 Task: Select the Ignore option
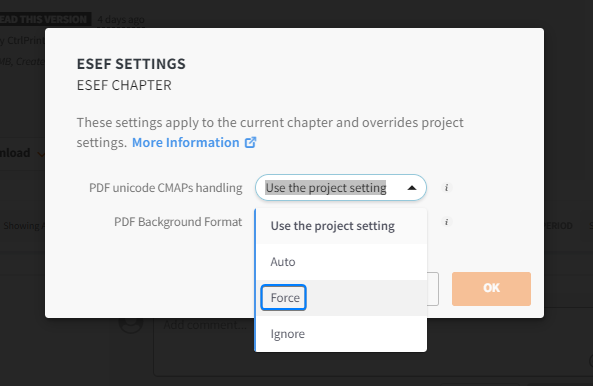point(342,334)
